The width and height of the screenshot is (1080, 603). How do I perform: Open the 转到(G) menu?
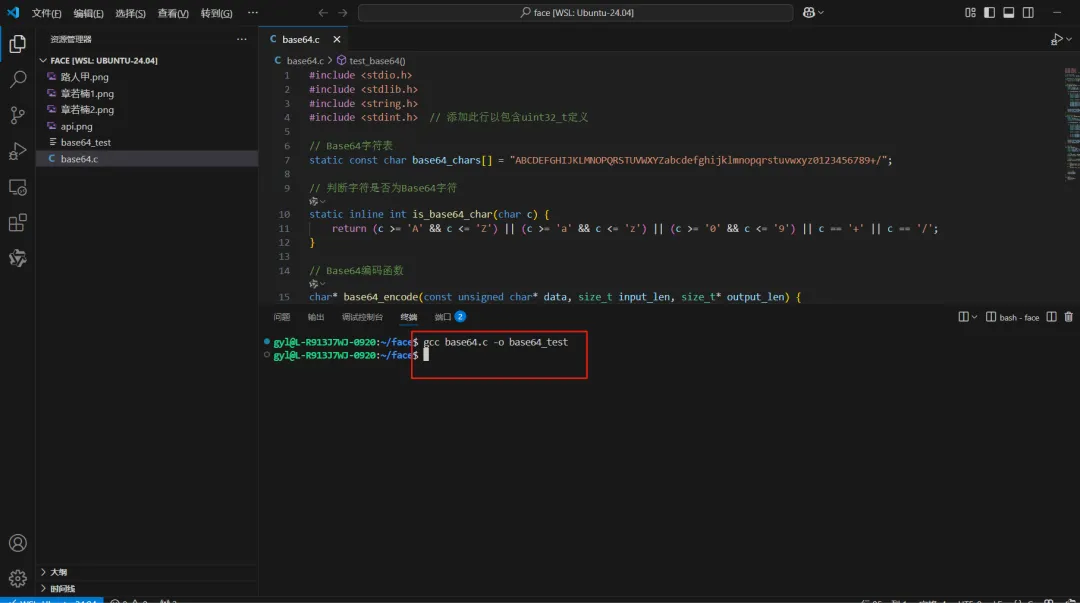[216, 13]
